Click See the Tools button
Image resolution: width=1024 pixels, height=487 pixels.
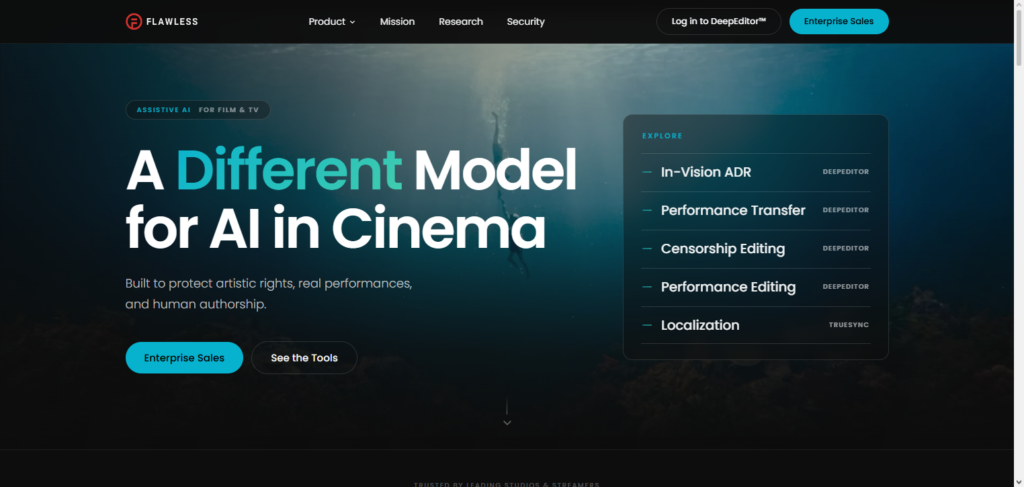tap(304, 358)
